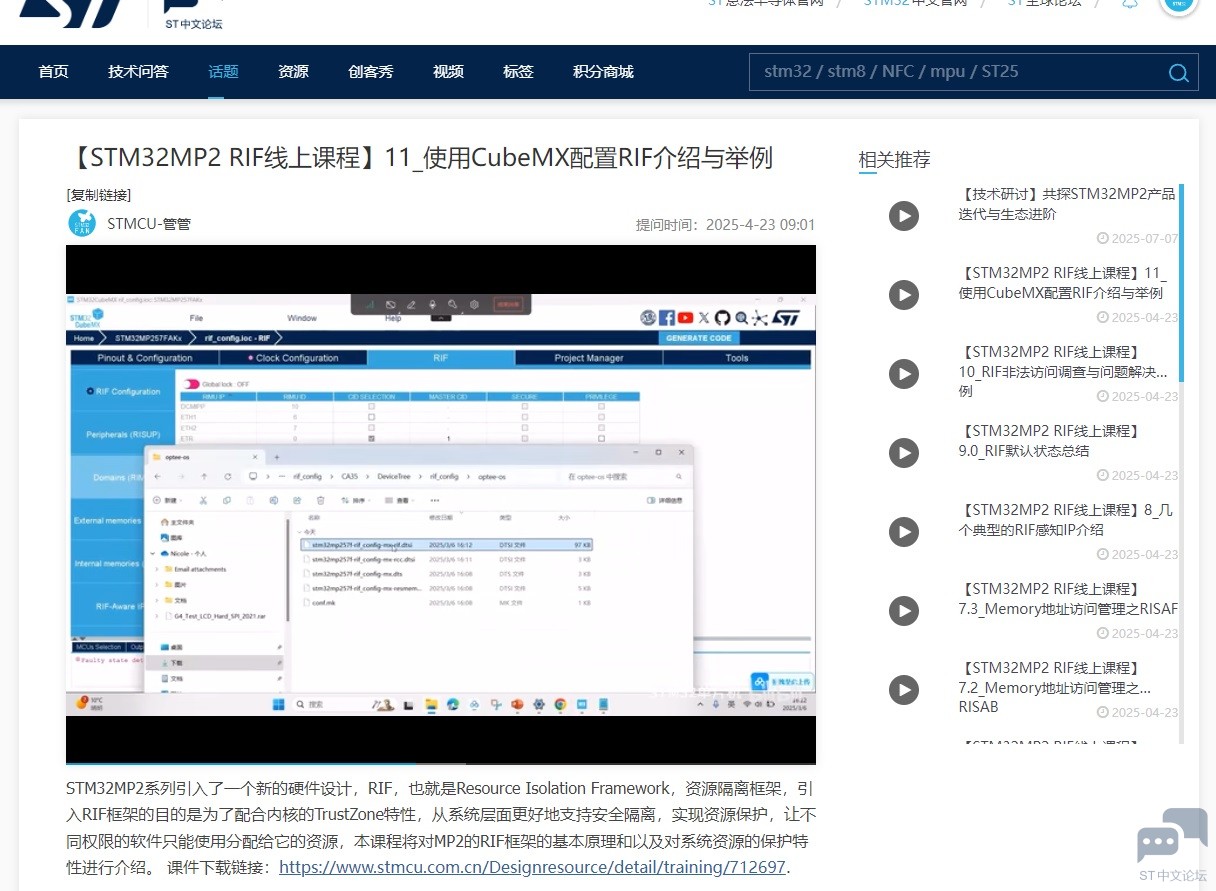Screen dimensions: 1216x891
Task: Open 资源 navigation item
Action: (x=293, y=72)
